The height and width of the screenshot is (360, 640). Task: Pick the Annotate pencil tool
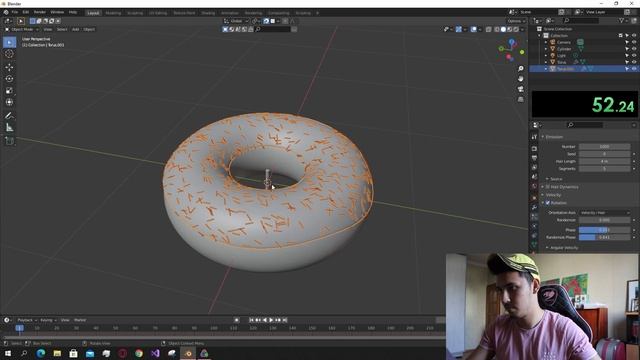(9, 116)
